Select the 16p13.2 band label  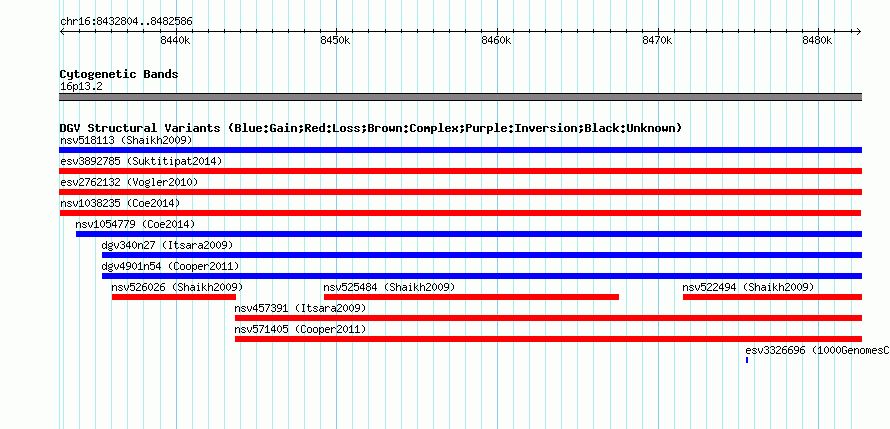[x=81, y=87]
